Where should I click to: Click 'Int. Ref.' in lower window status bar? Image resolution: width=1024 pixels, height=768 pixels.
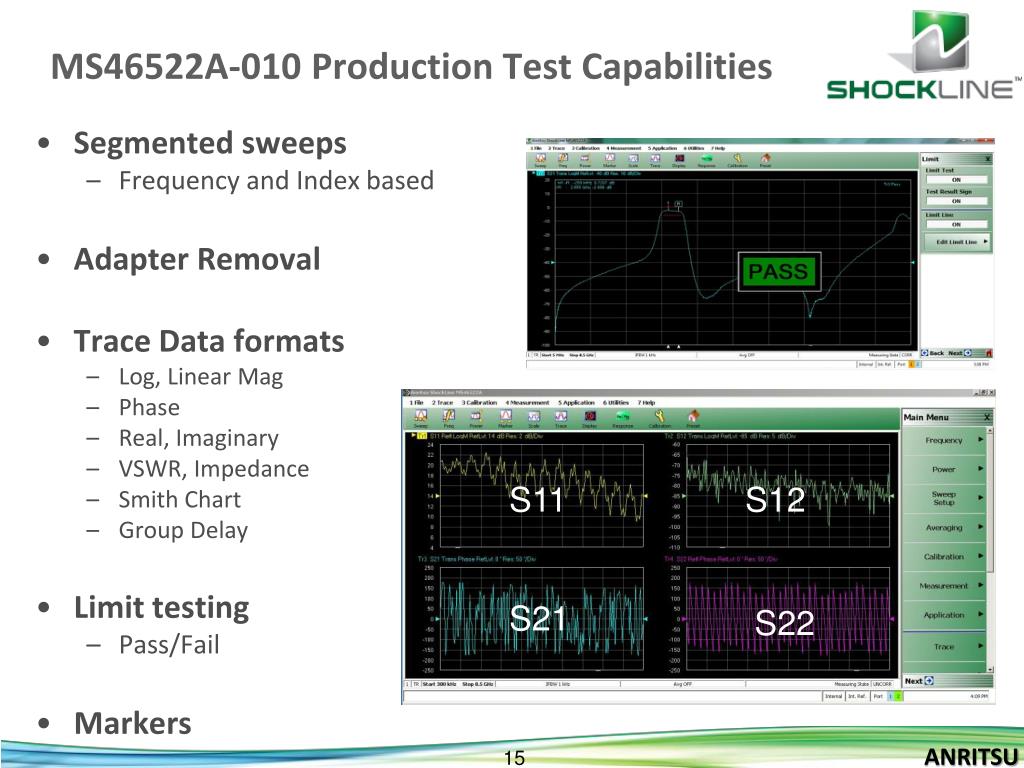tap(856, 696)
